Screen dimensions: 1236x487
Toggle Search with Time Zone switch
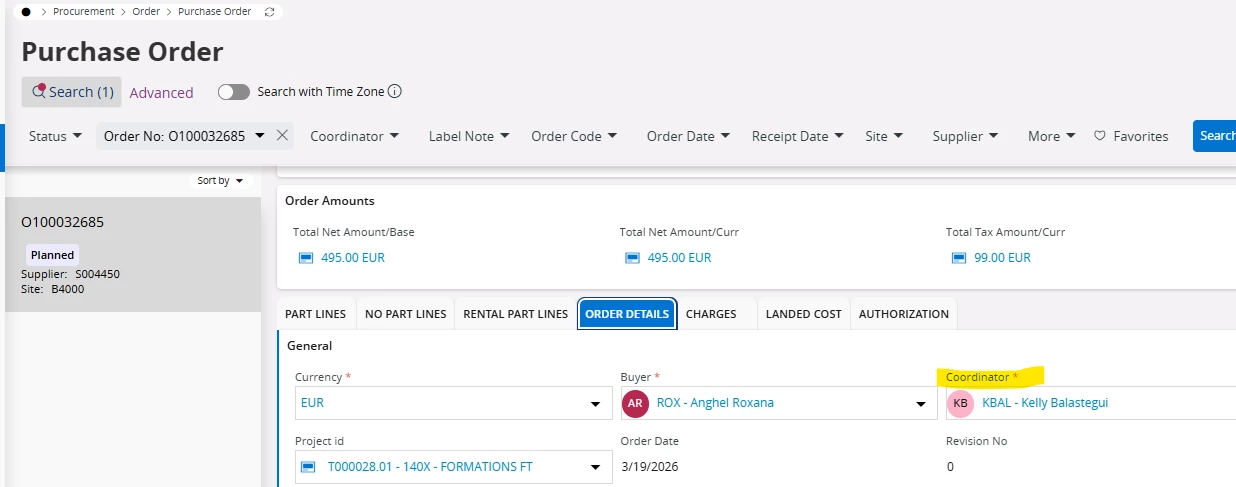click(x=234, y=92)
